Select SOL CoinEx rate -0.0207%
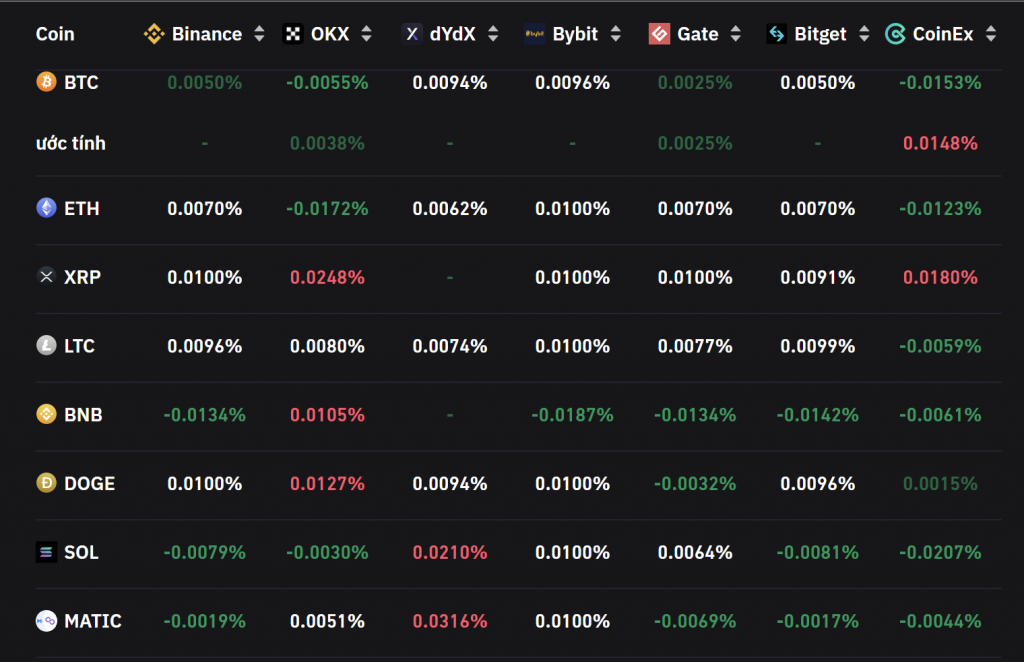The image size is (1024, 662). pyautogui.click(x=940, y=552)
